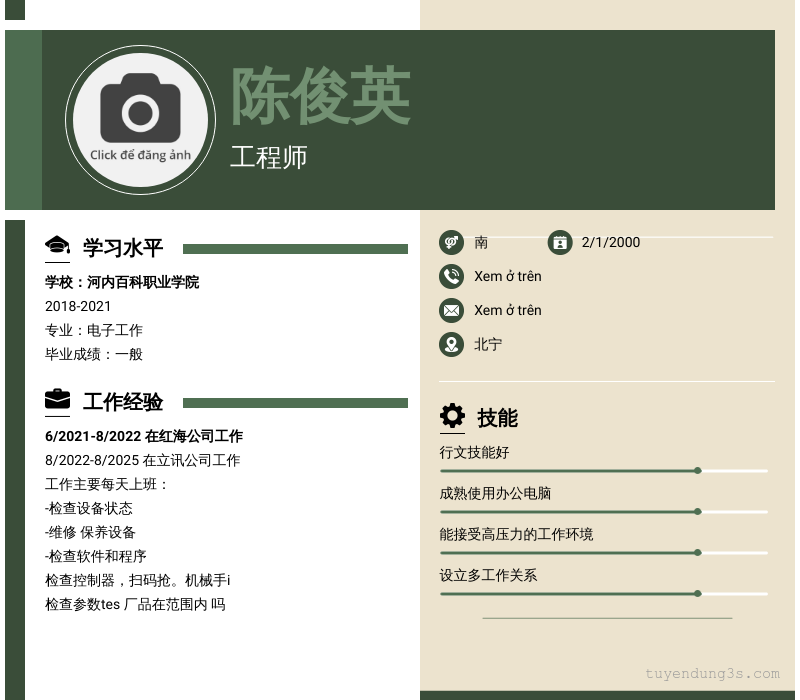Click the 6/2021-8/2022 在红海公司工作 line
The image size is (800, 700).
point(144,436)
